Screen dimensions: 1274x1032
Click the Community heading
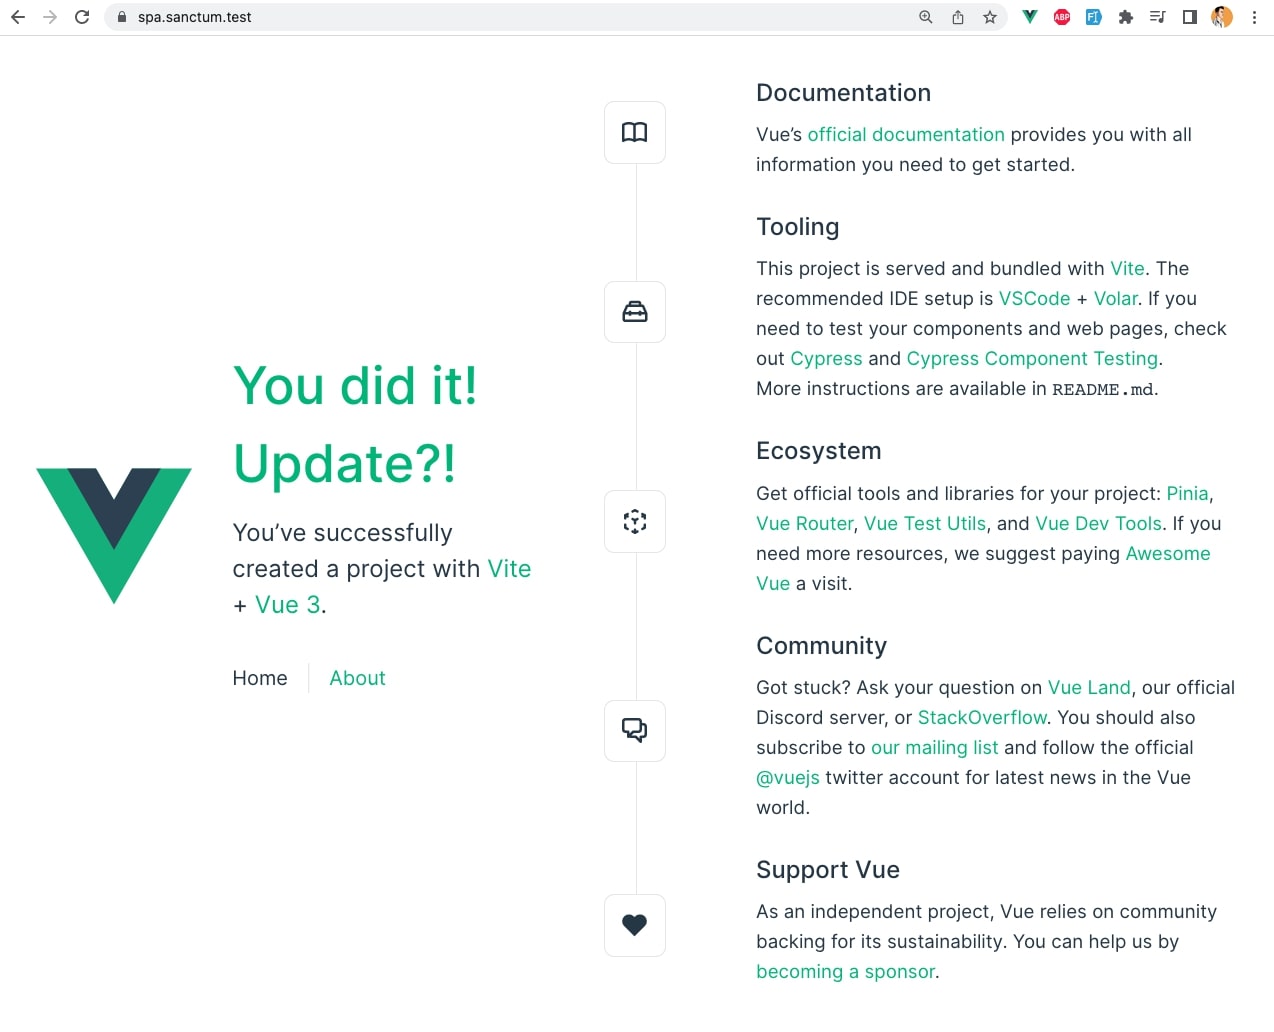(822, 646)
